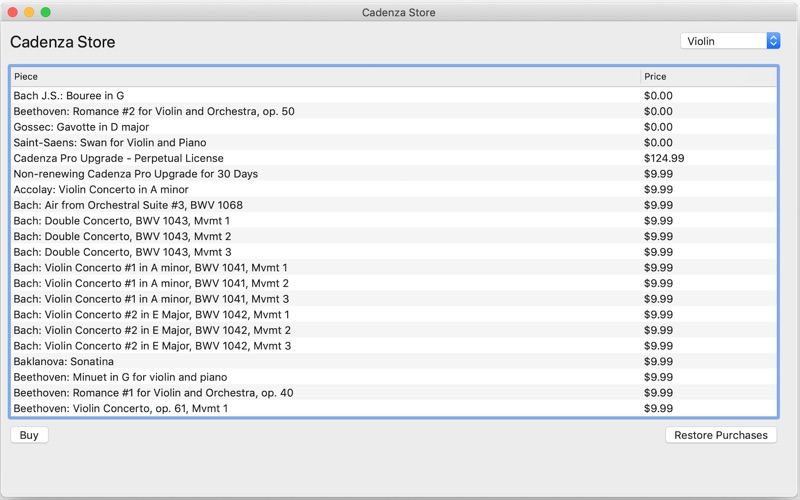Click $0.00 price of Gossec Gavotte
Screen dimensions: 800x500
click(x=658, y=127)
